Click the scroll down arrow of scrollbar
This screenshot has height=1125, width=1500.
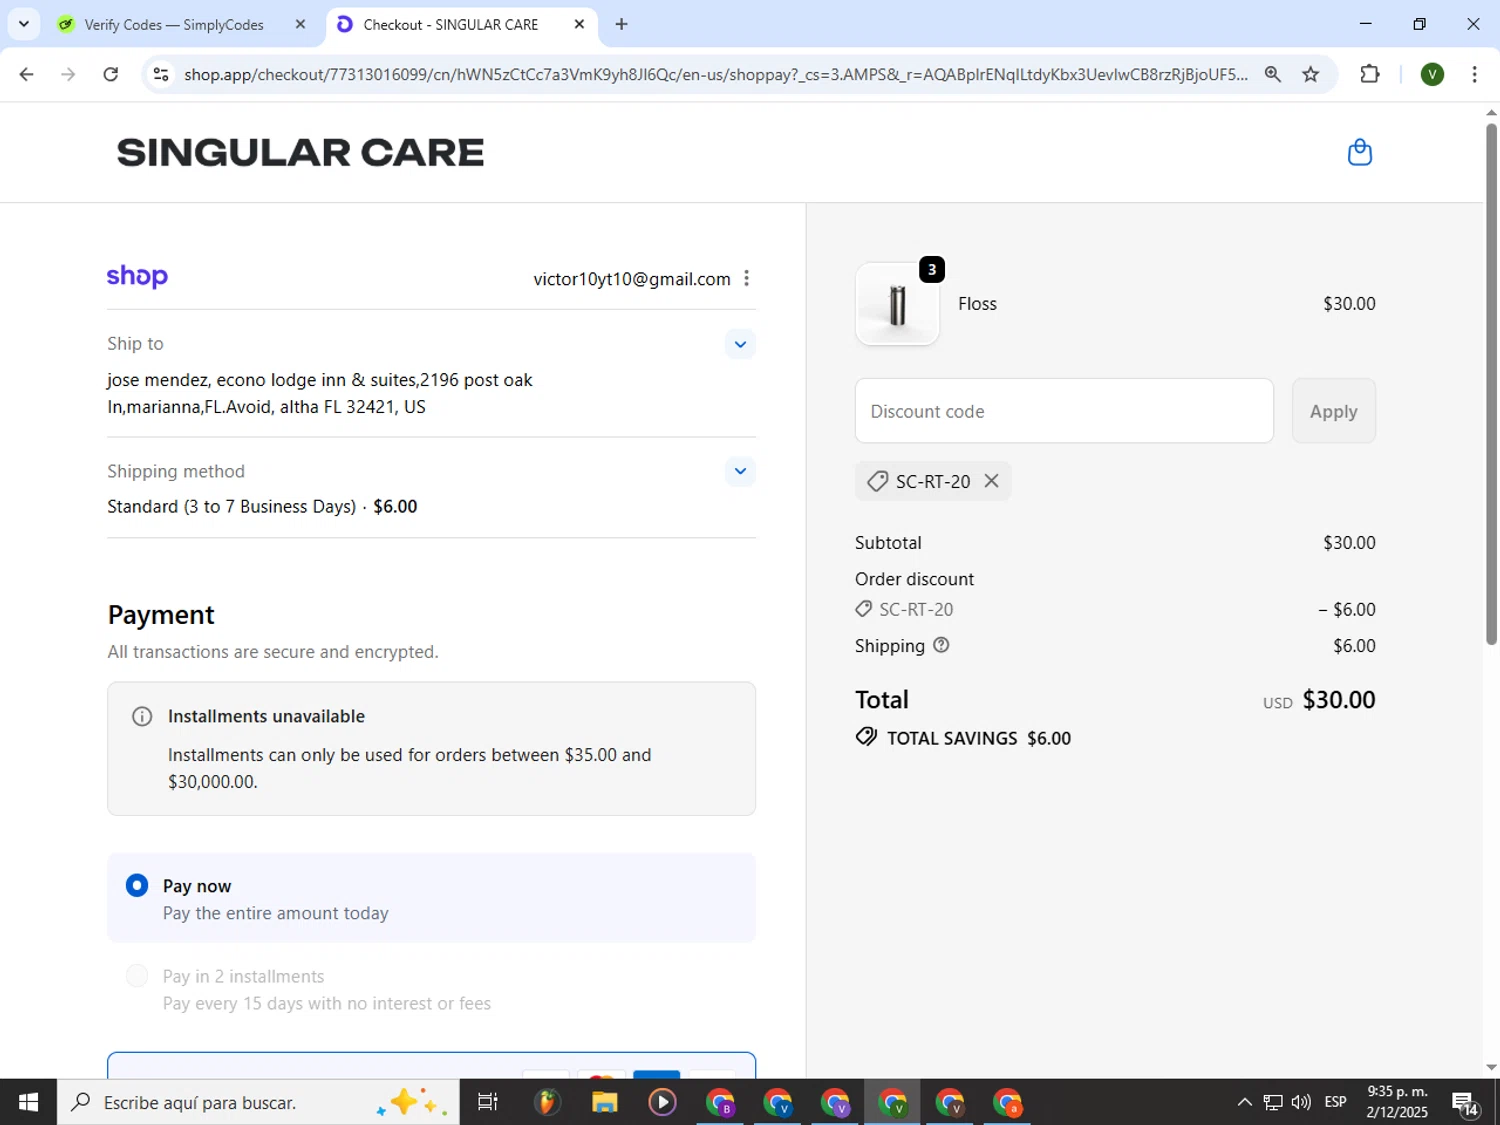click(1491, 1067)
